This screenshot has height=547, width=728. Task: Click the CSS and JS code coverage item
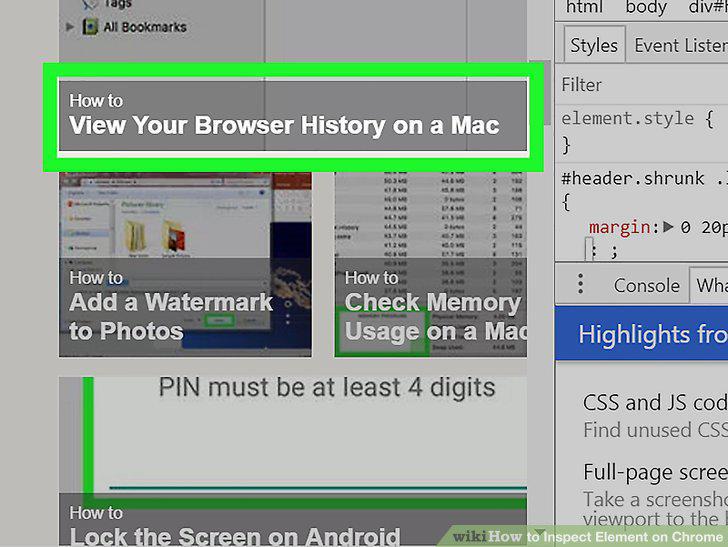[x=655, y=403]
